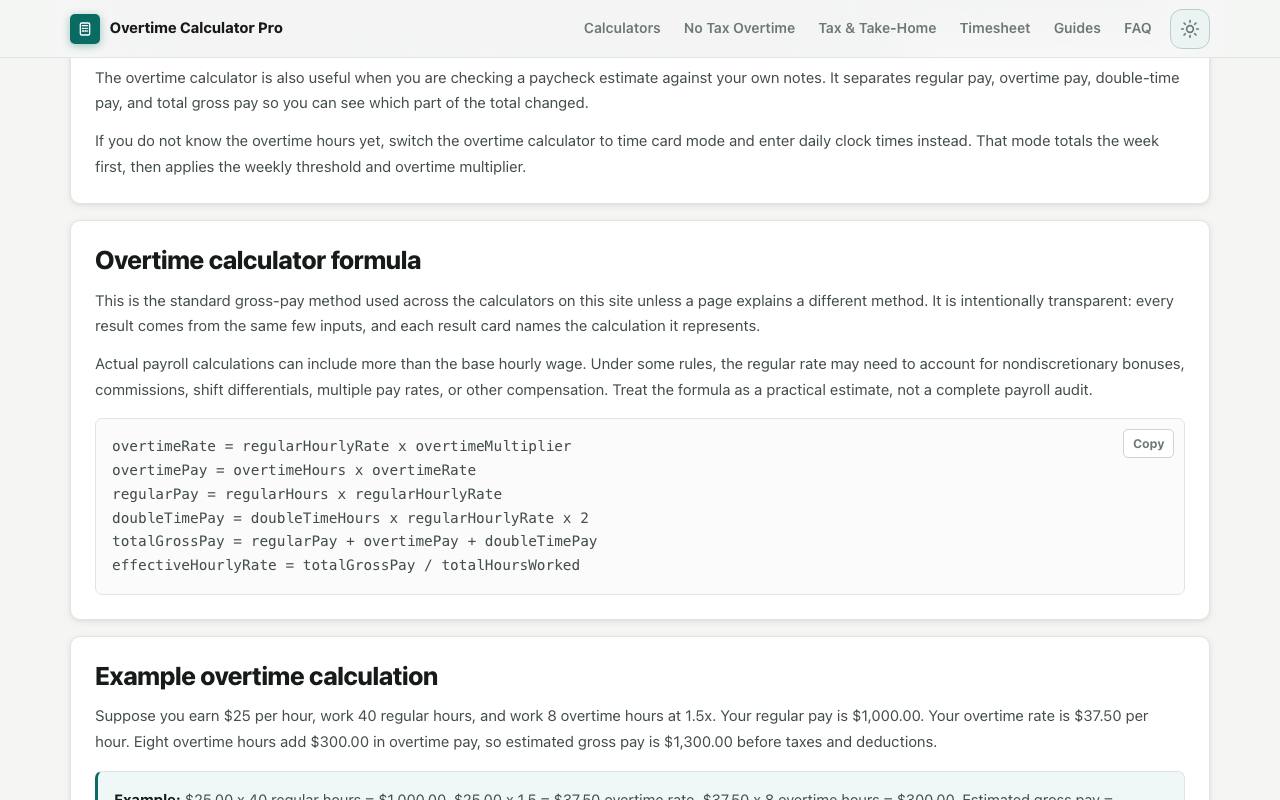The width and height of the screenshot is (1280, 800).
Task: Click the regularPay formula line
Action: pos(307,494)
